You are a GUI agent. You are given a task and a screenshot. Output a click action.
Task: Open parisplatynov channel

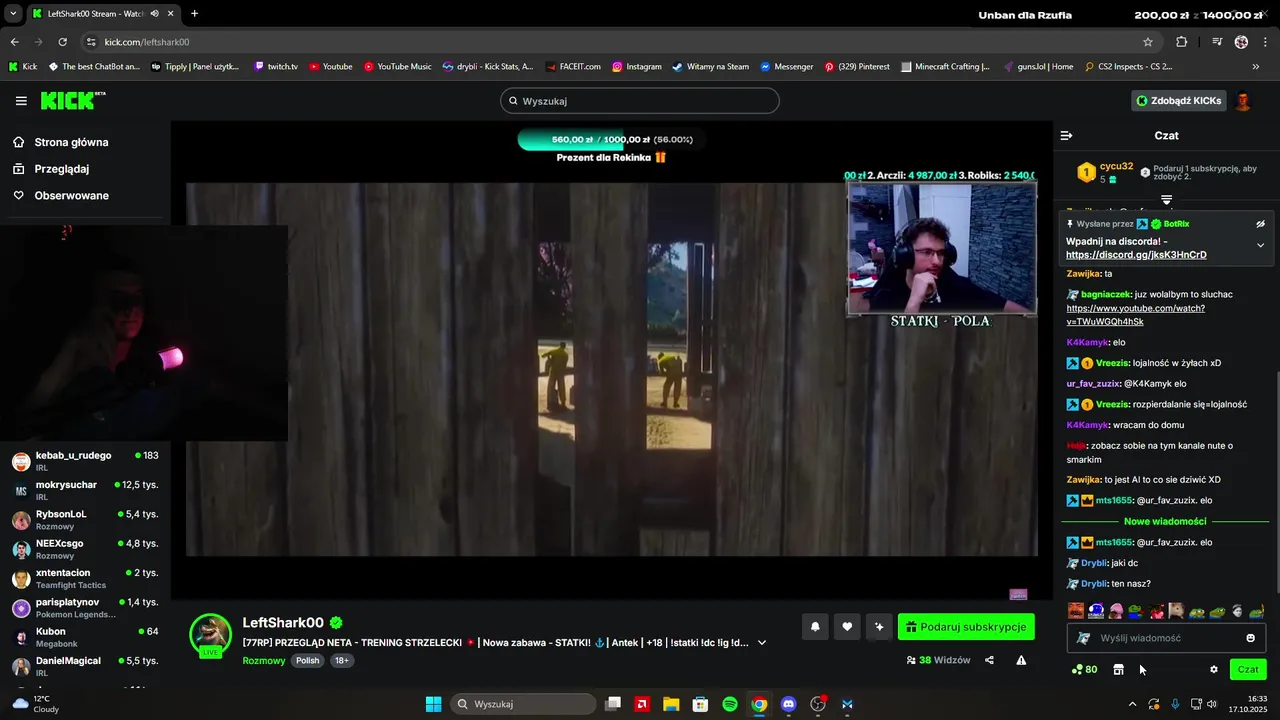85,608
